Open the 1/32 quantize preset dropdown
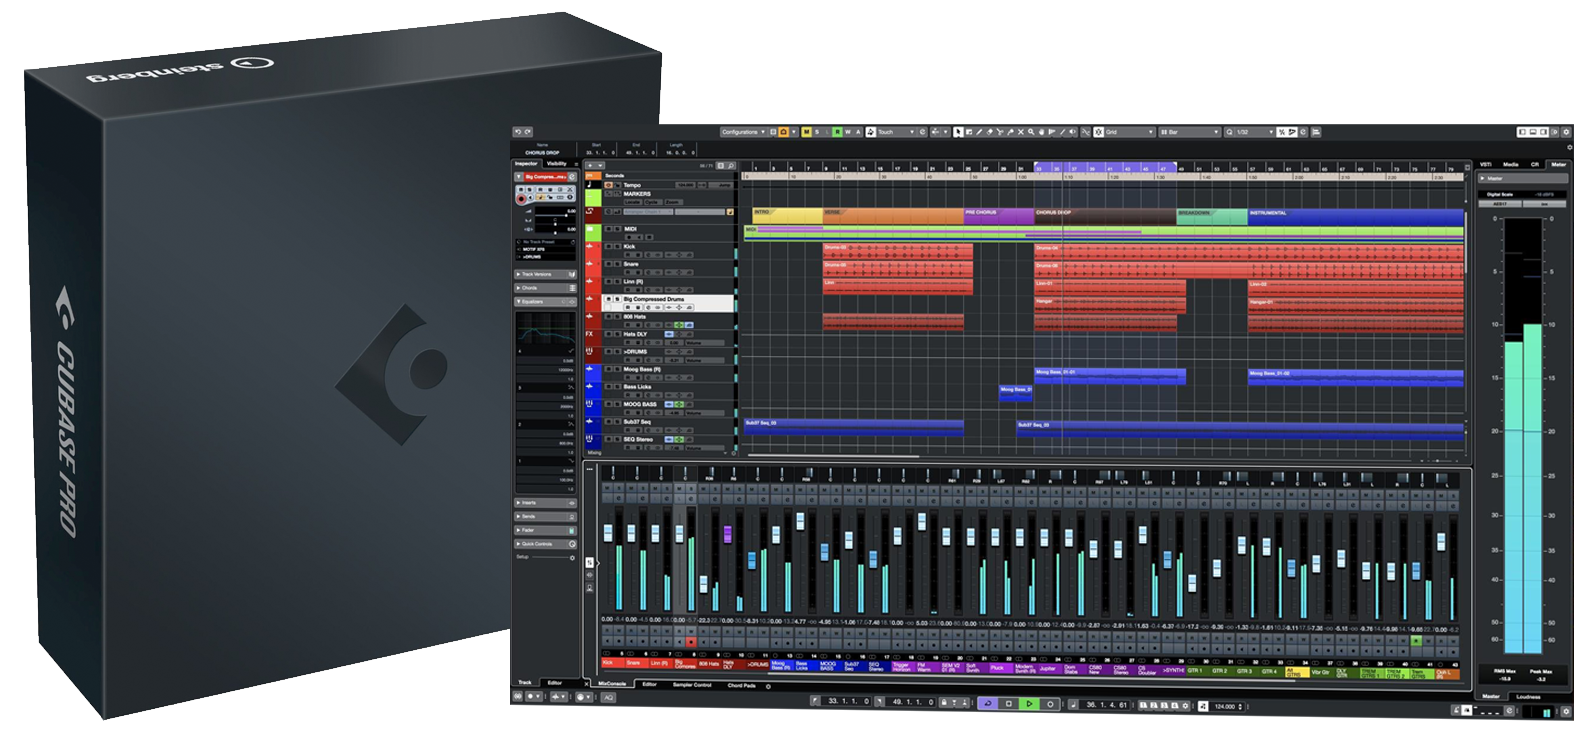This screenshot has width=1582, height=732. [x=1255, y=132]
